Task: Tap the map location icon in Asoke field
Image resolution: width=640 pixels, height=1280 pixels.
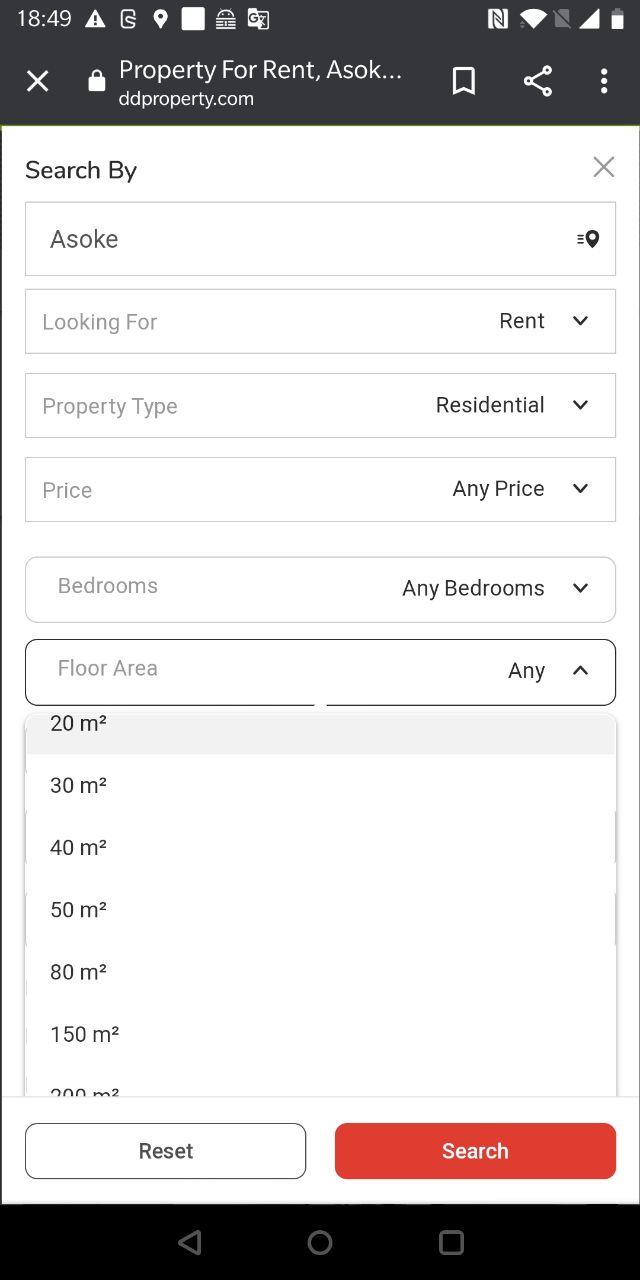Action: click(588, 239)
